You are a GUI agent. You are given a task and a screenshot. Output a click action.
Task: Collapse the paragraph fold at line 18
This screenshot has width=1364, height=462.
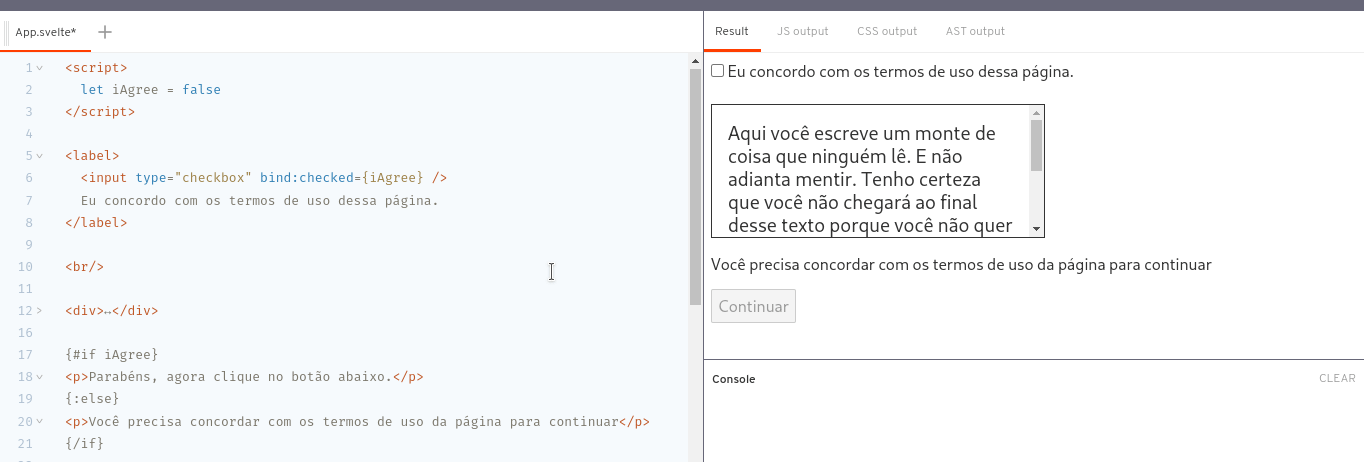pyautogui.click(x=39, y=377)
